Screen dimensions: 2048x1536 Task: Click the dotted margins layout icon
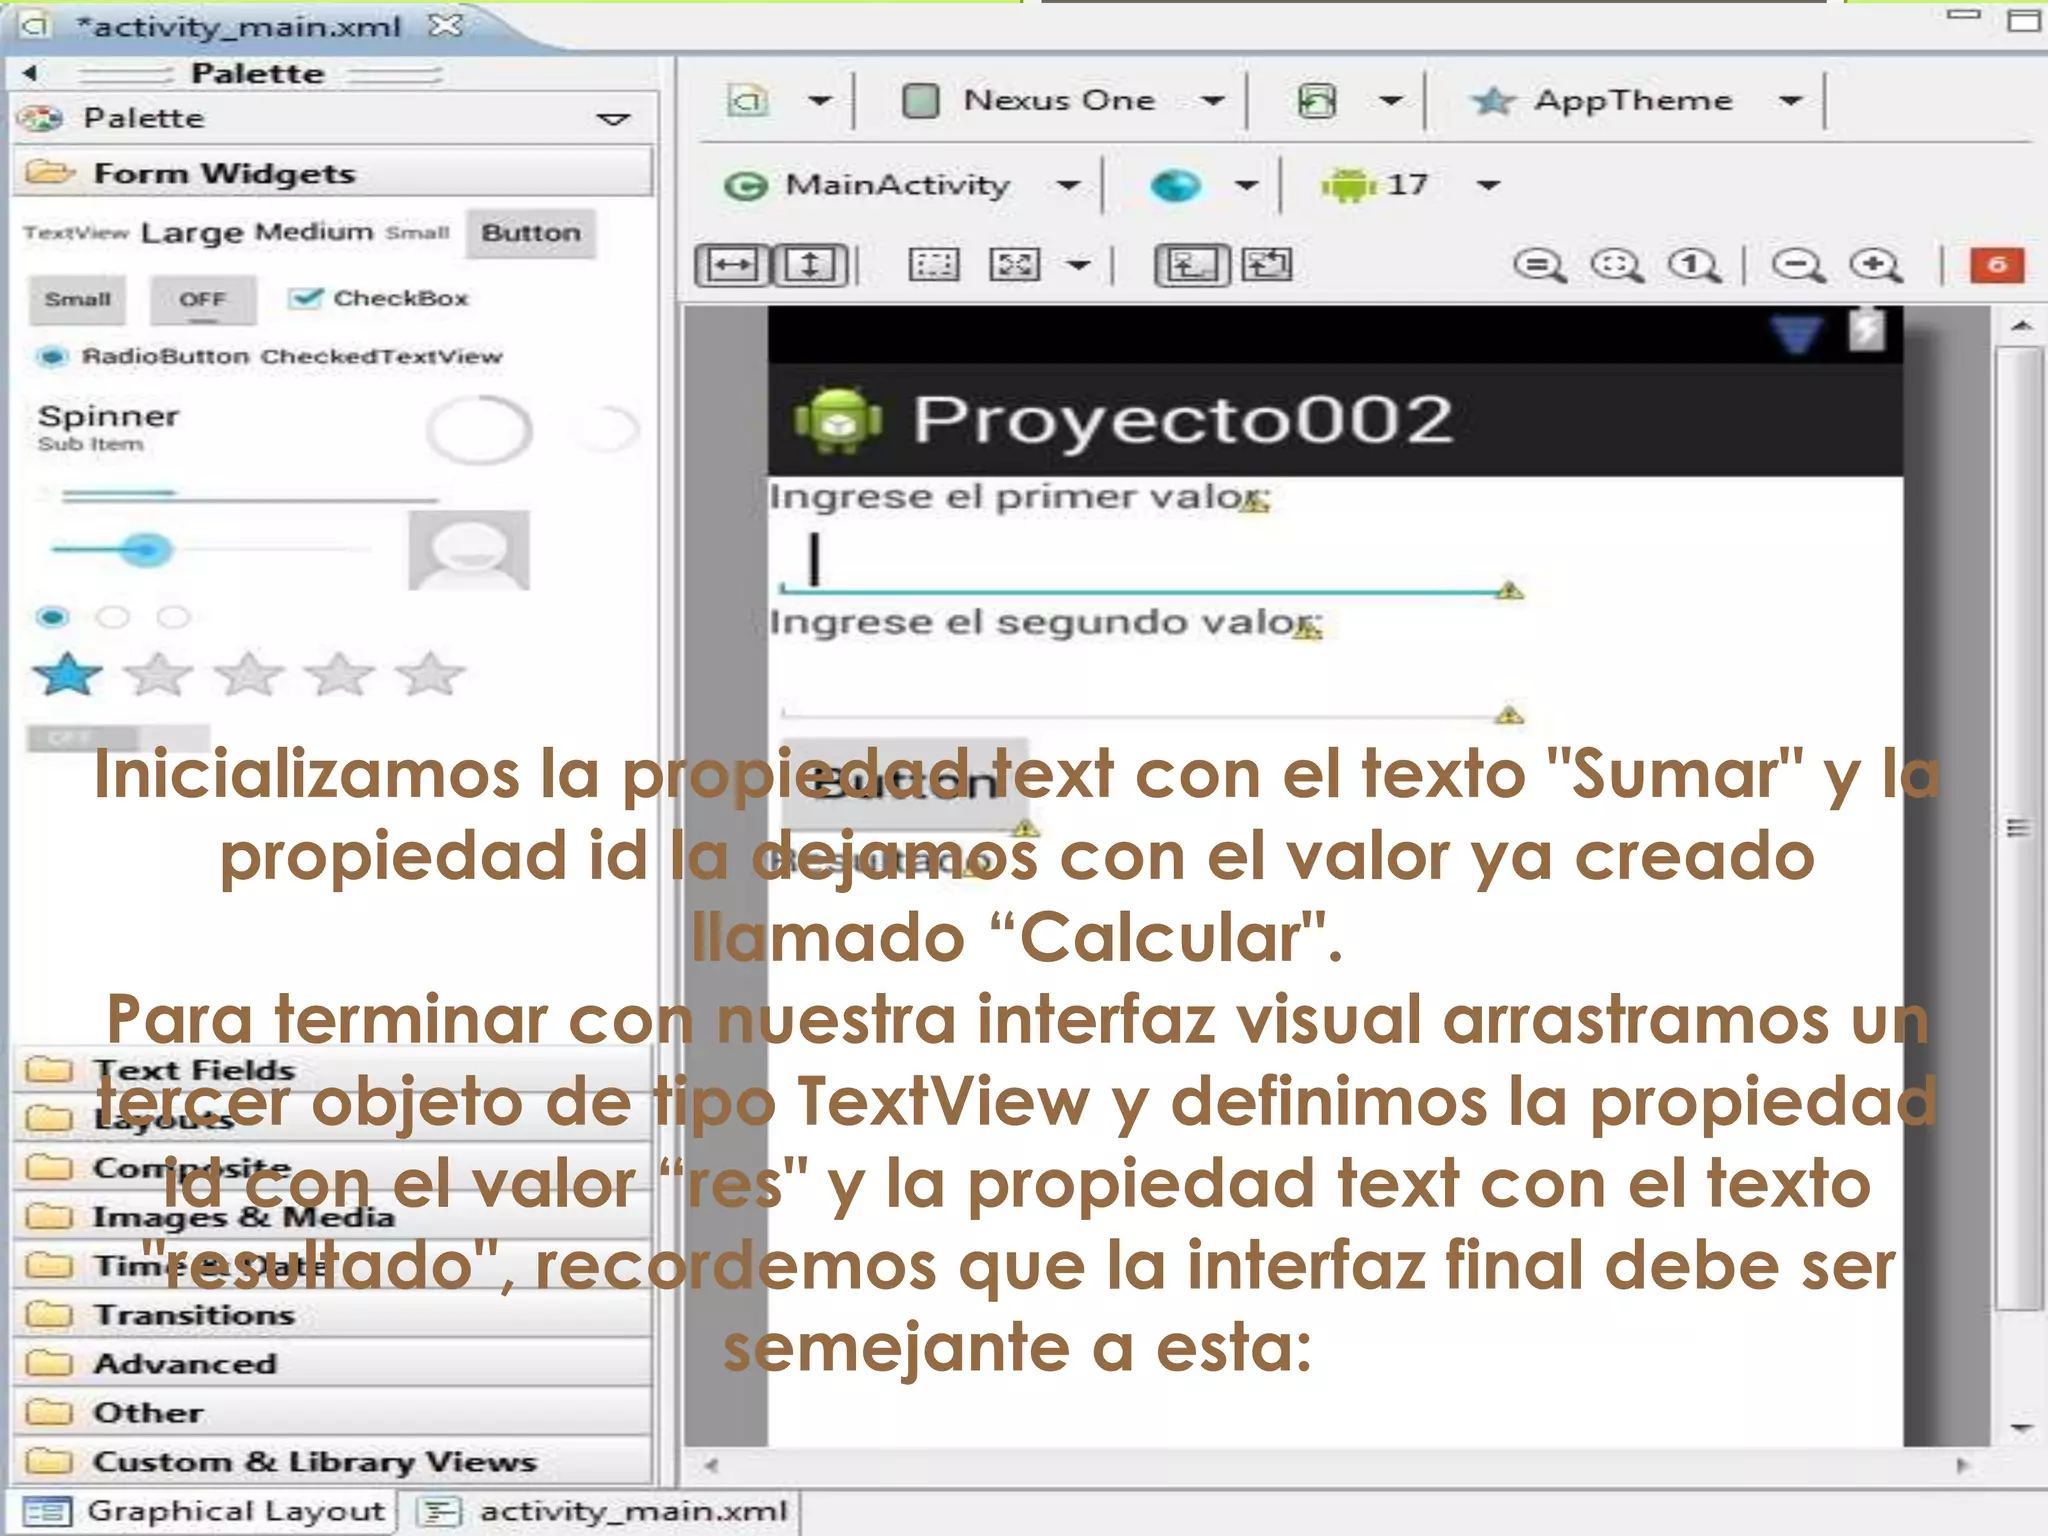934,265
